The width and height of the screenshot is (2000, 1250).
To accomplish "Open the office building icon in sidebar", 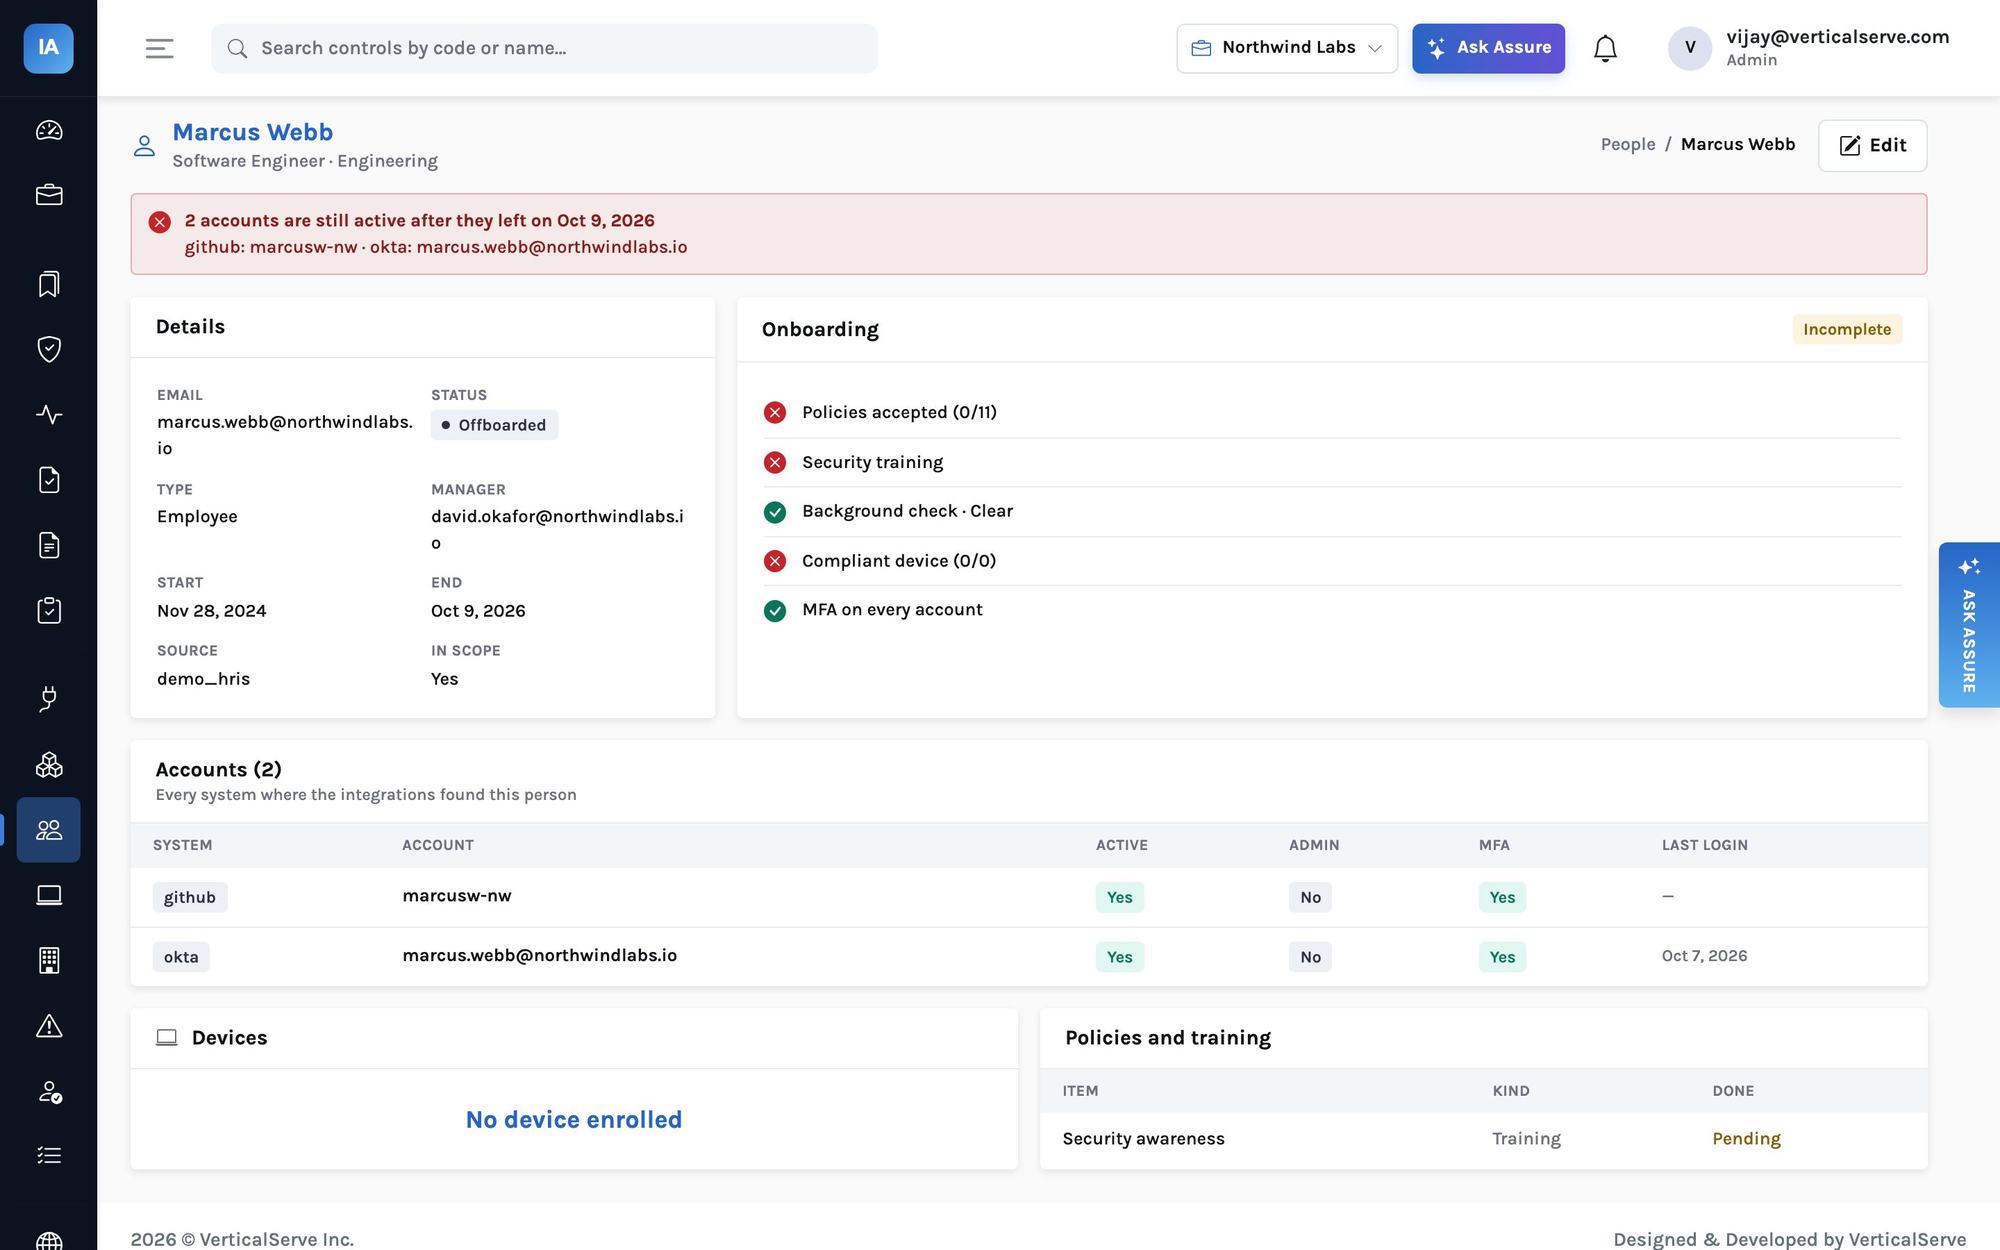I will pos(49,960).
